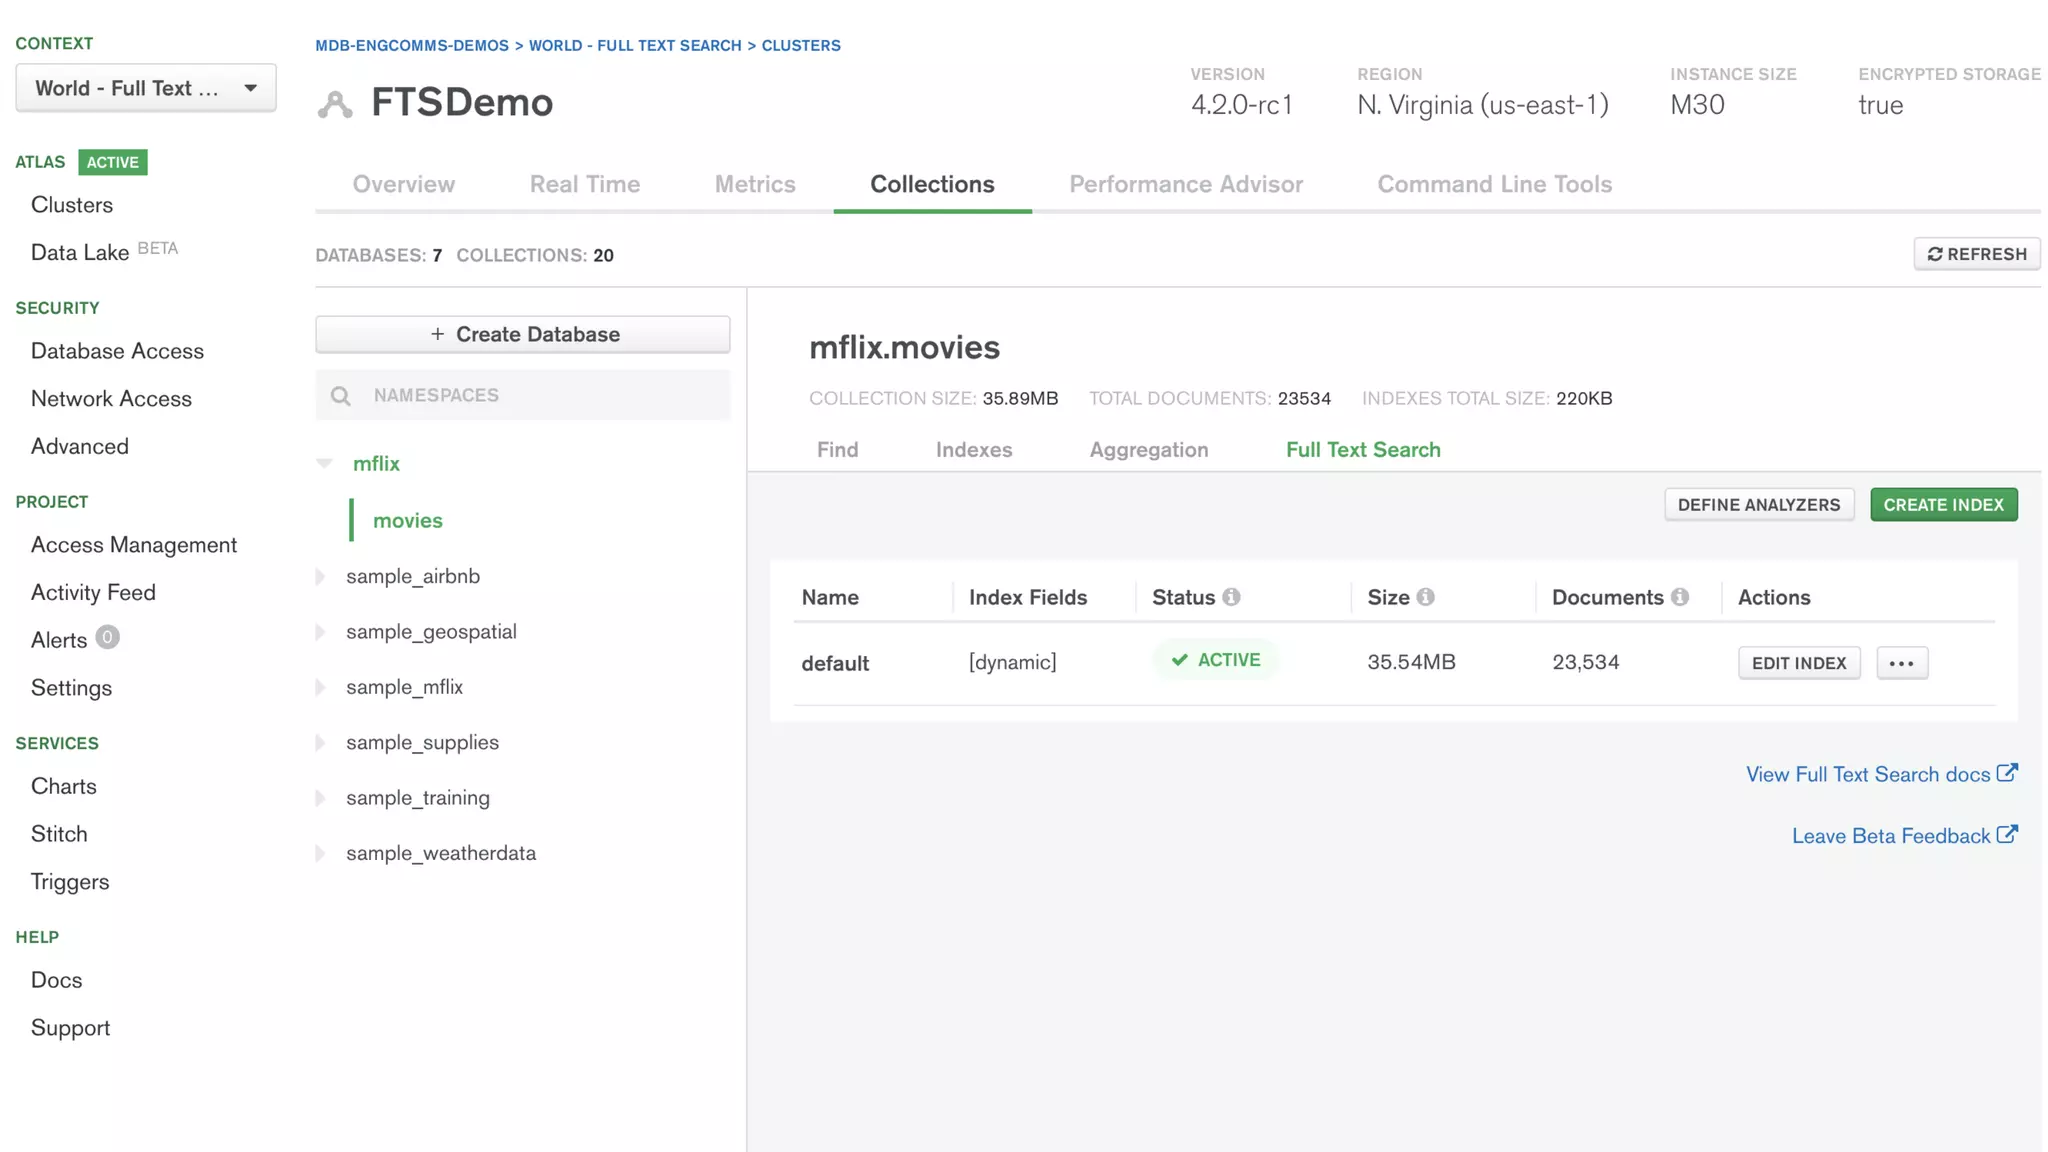Collapse the mflix database tree
The width and height of the screenshot is (2048, 1152).
(324, 463)
